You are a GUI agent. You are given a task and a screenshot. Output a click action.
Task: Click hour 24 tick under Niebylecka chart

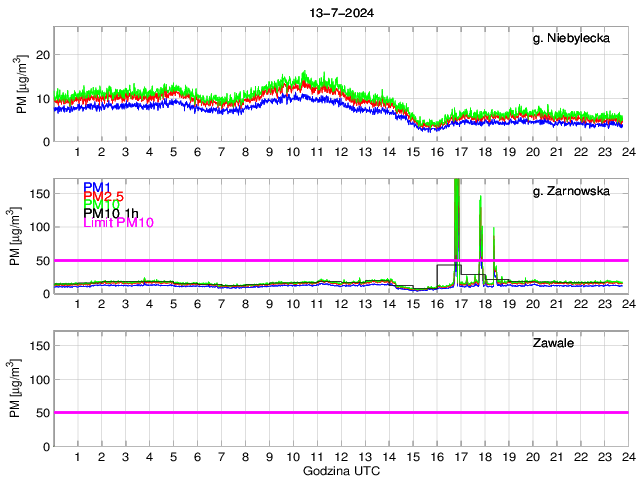[627, 153]
